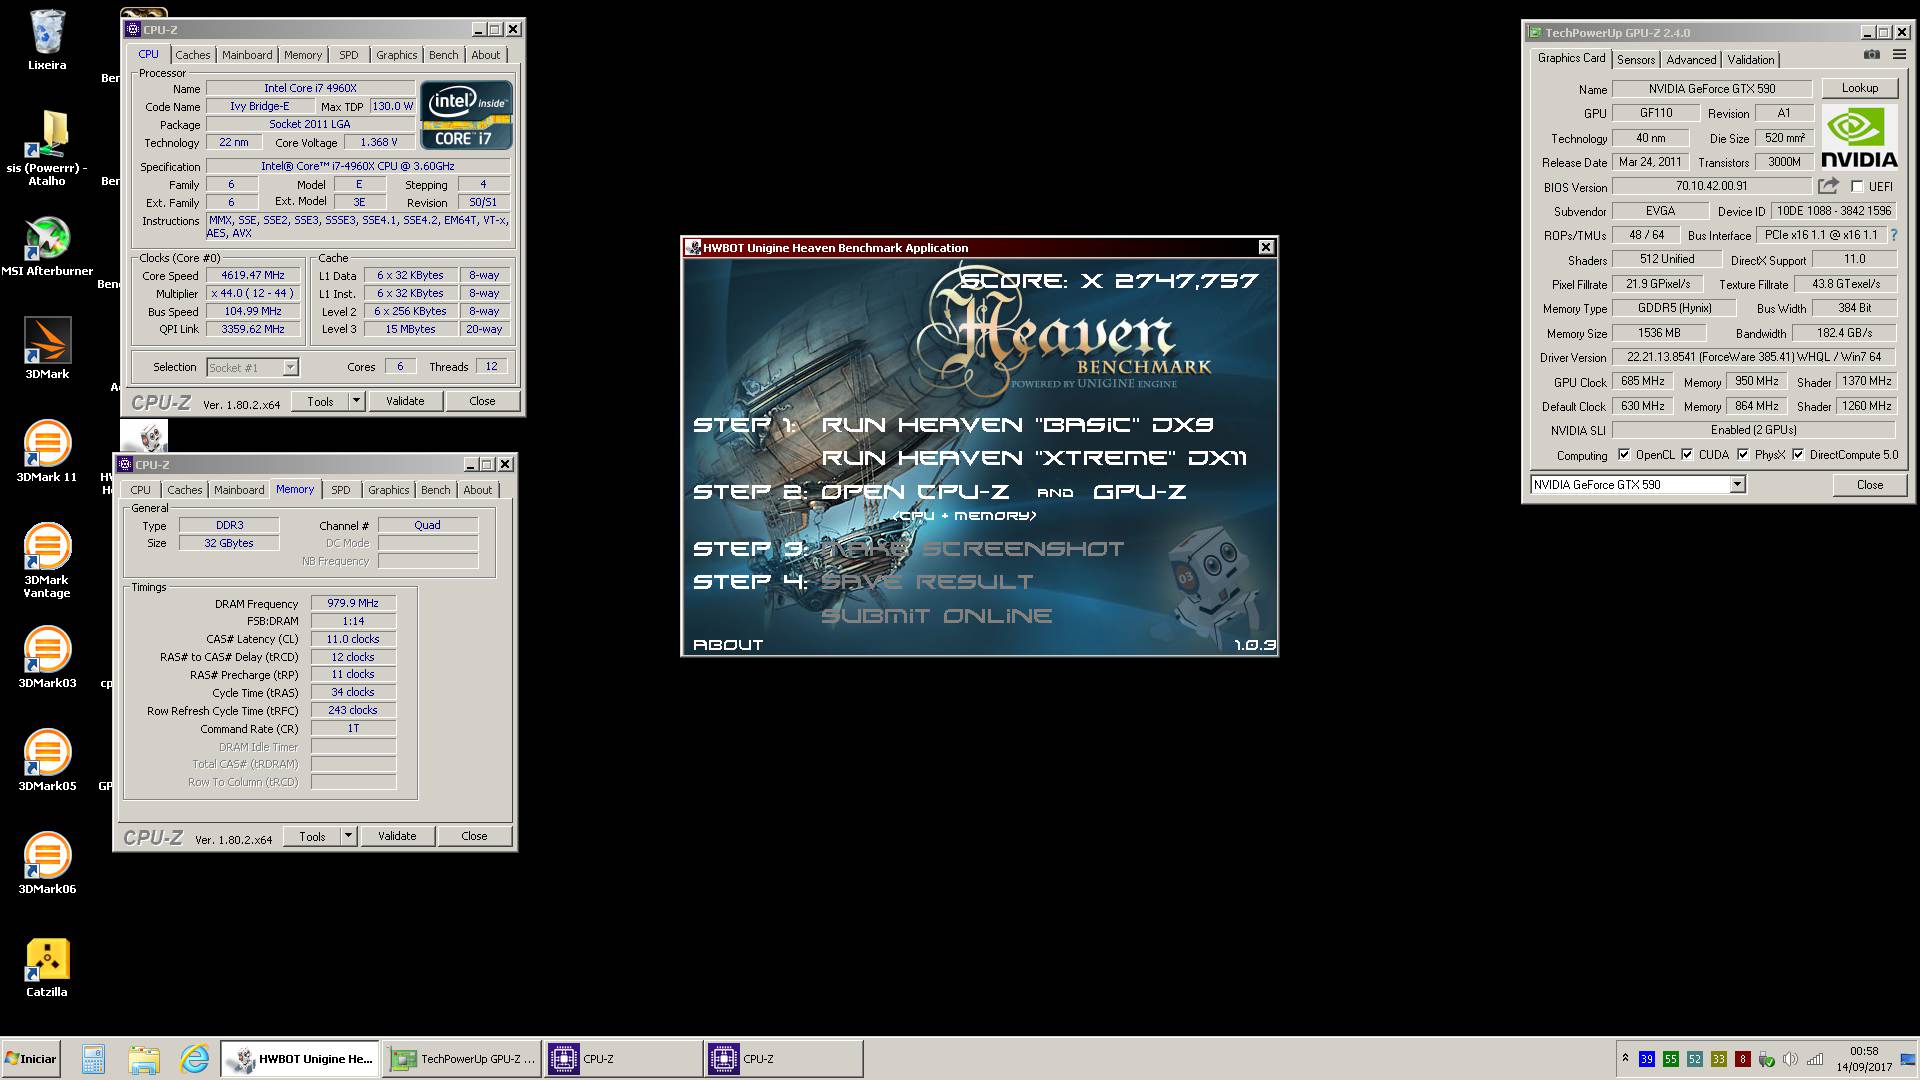Run Heaven "Basic" DX9 benchmark
The width and height of the screenshot is (1920, 1080).
pyautogui.click(x=1017, y=425)
